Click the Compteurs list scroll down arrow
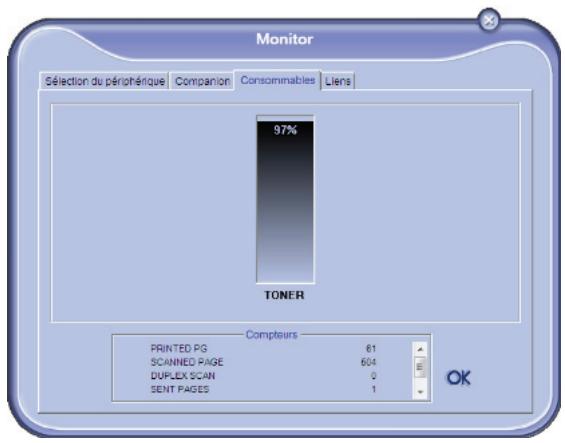Viewport: 565px width, 443px height. [x=419, y=392]
